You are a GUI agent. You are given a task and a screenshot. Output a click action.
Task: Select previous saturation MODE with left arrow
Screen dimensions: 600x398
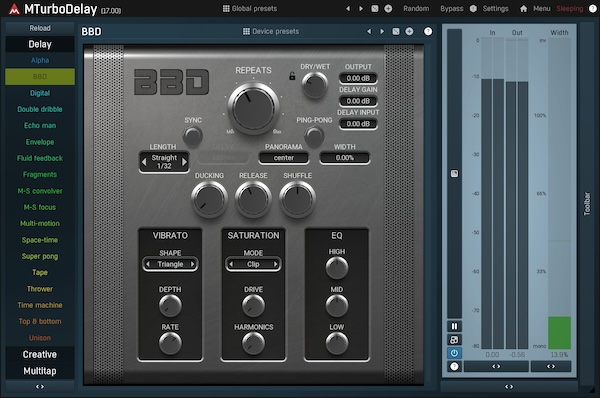231,264
